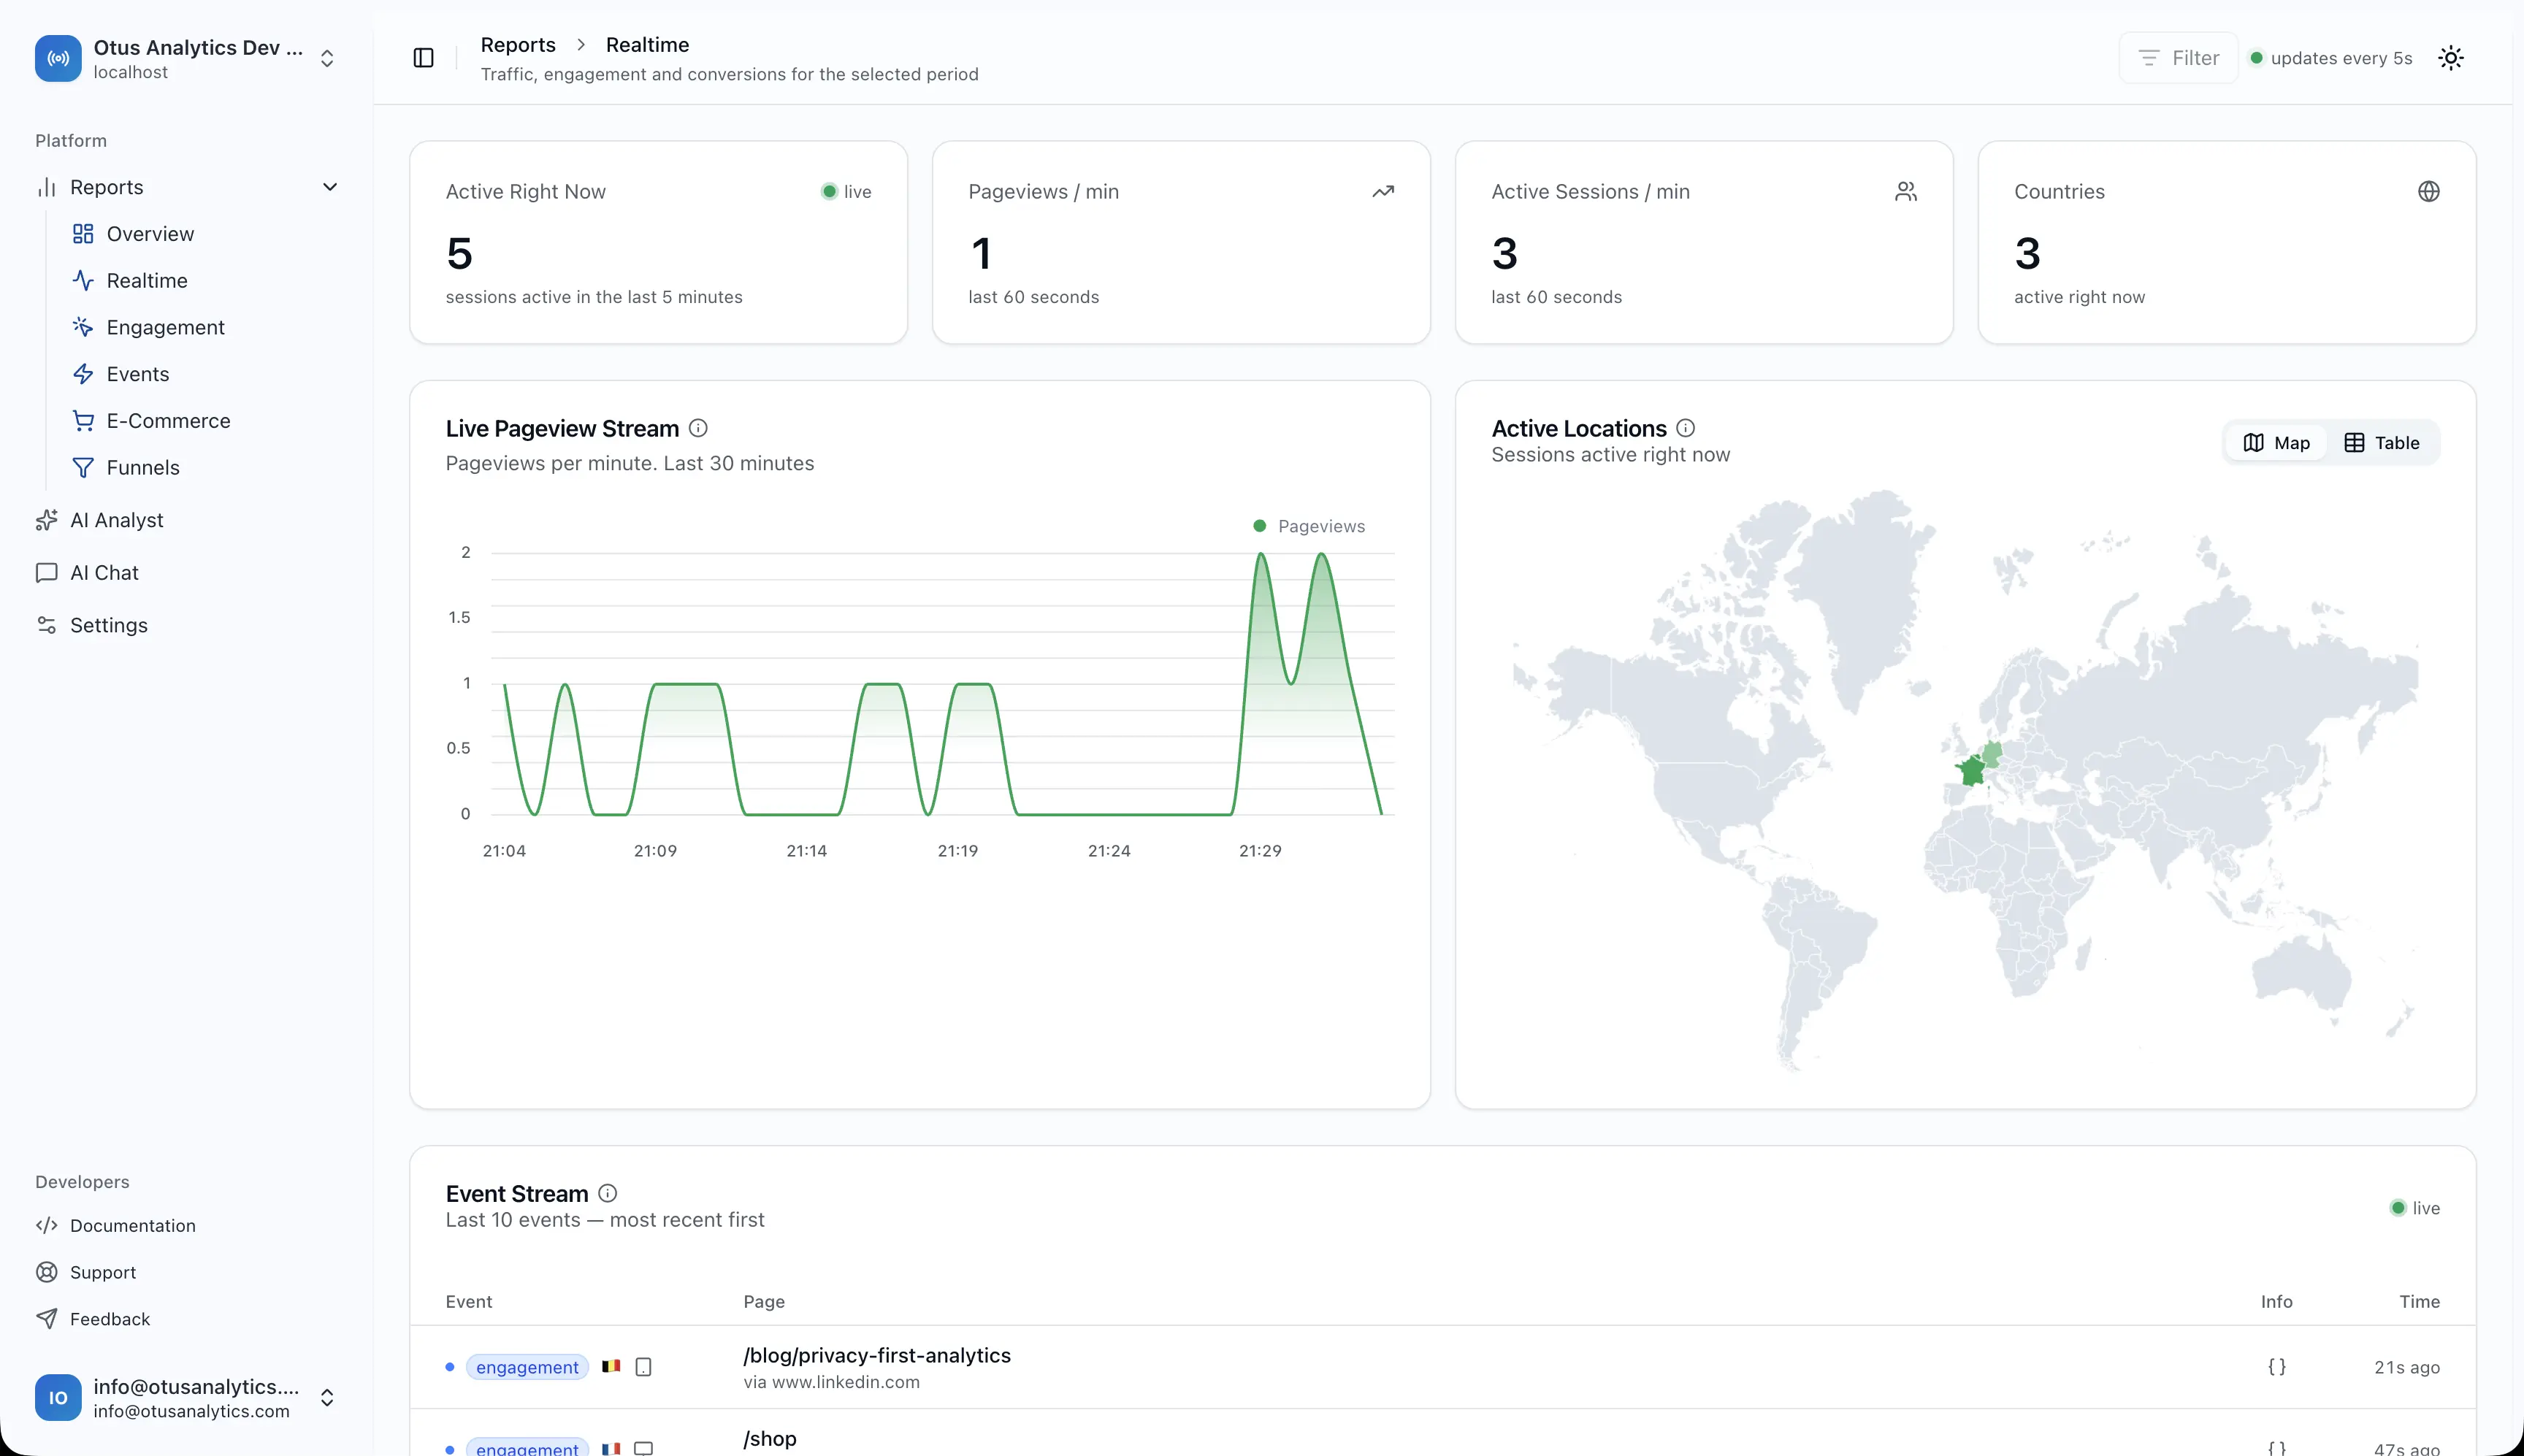Click the 'updates every 5s' status indicator
This screenshot has width=2524, height=1456.
pos(2331,58)
